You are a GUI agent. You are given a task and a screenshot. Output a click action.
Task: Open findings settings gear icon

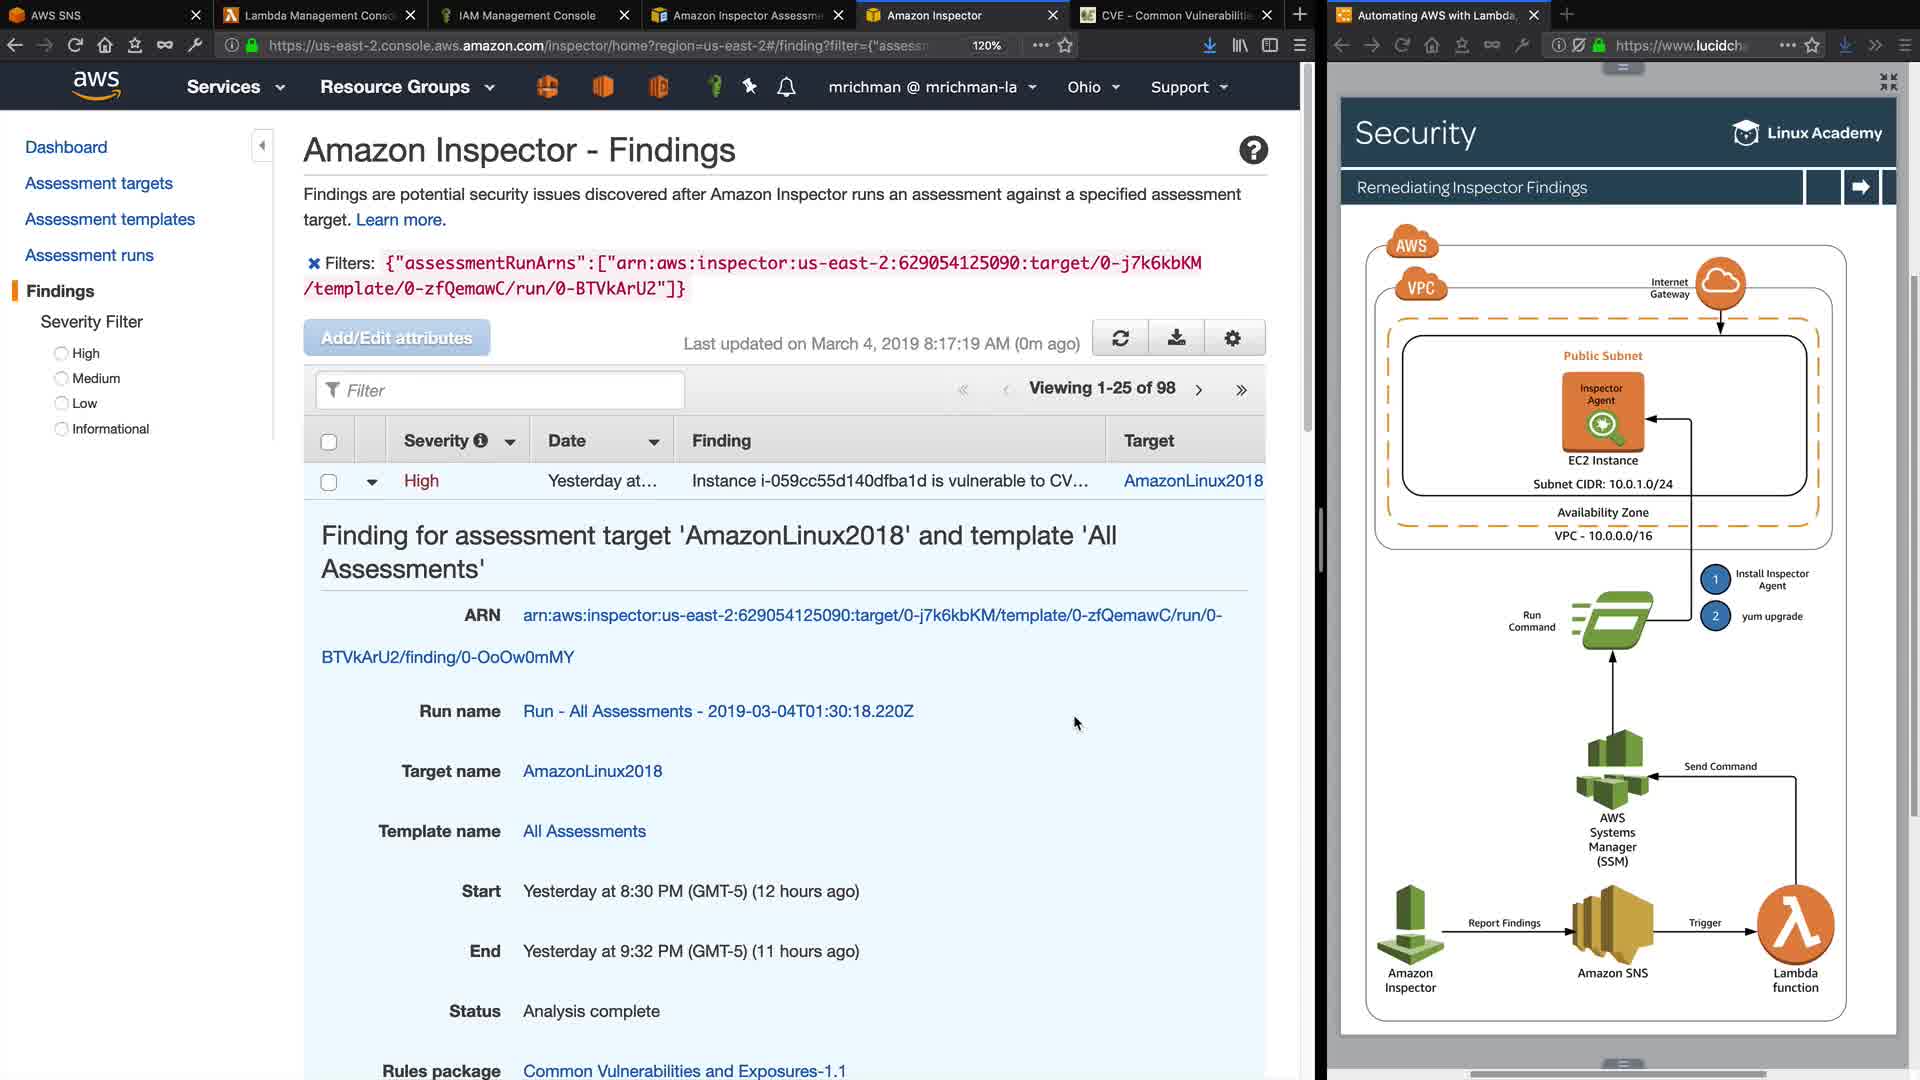(x=1232, y=338)
